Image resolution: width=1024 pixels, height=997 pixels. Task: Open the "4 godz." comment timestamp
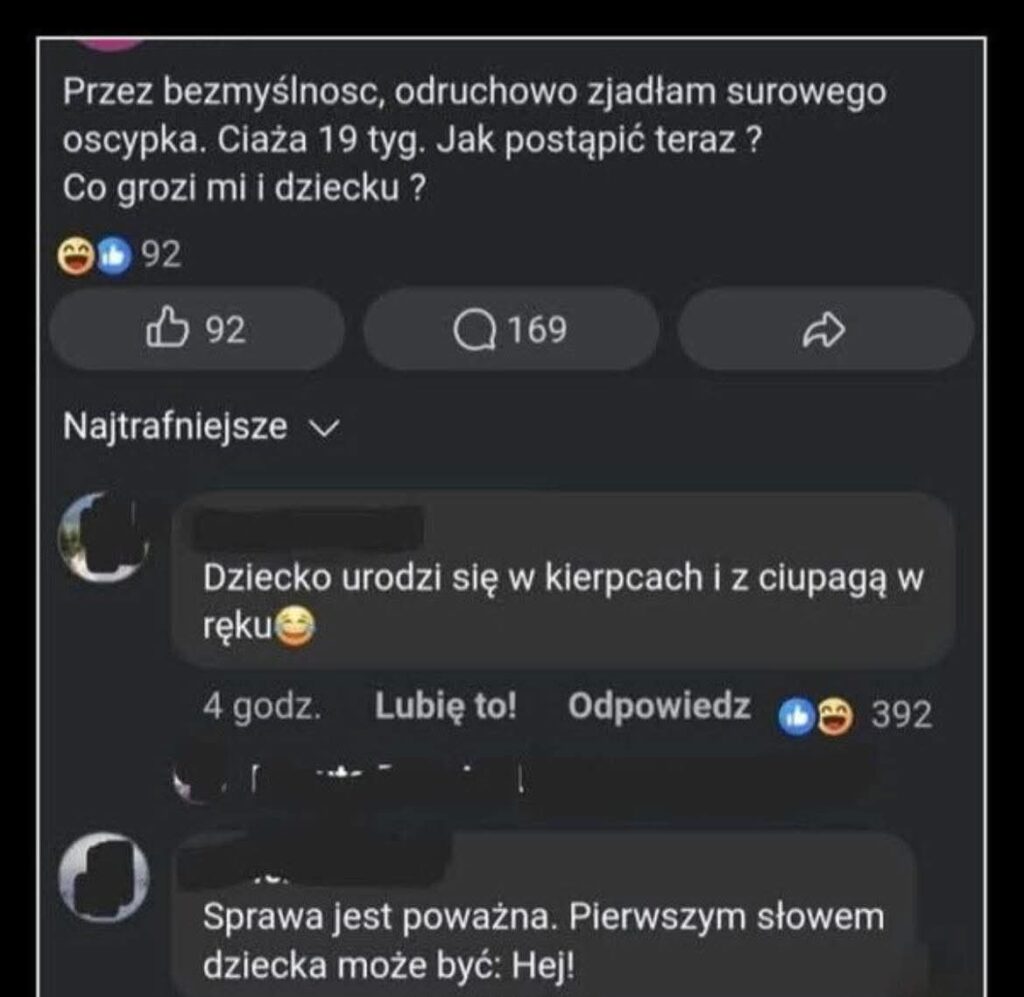pos(262,708)
